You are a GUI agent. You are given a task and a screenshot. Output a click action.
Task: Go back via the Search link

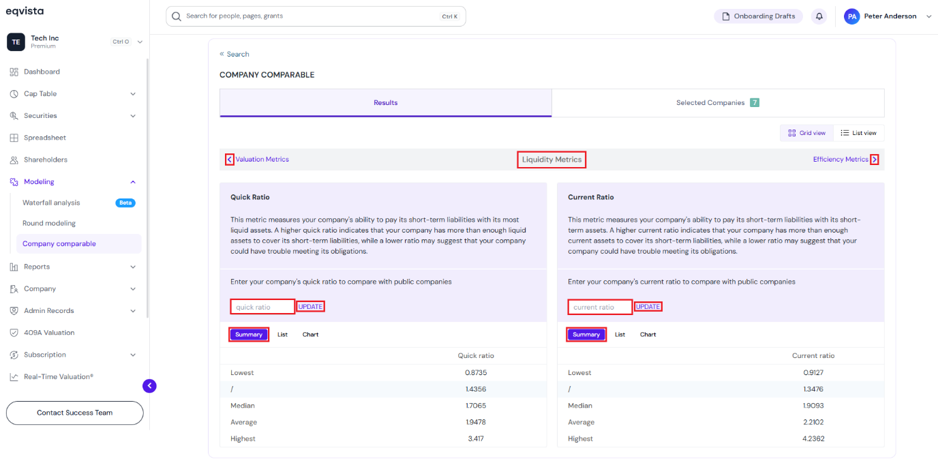coord(234,54)
